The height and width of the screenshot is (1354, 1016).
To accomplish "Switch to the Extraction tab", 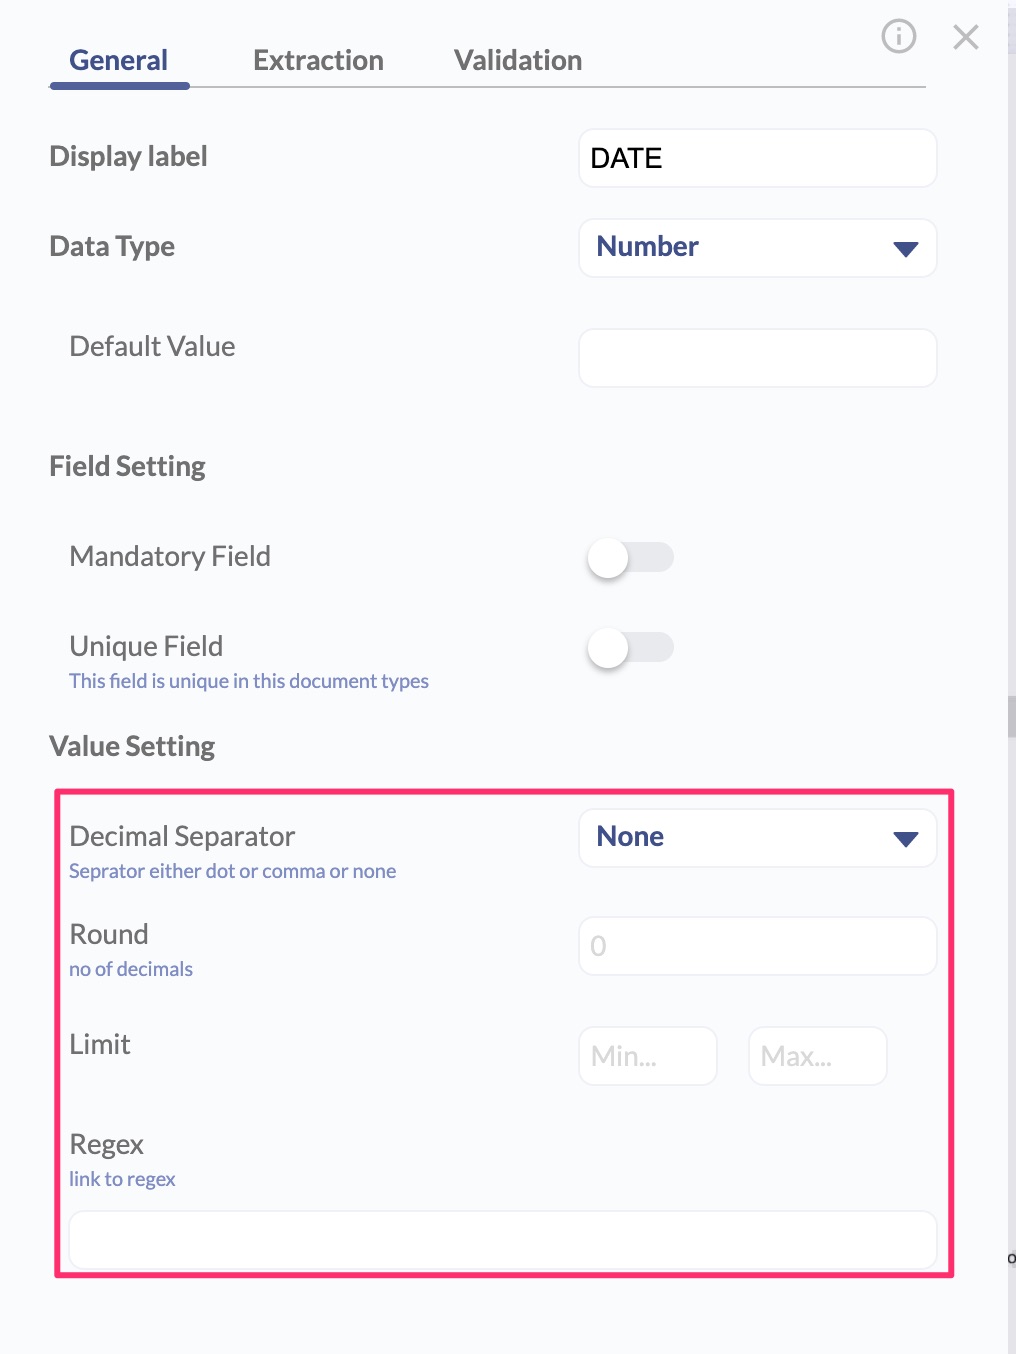I will [x=318, y=60].
